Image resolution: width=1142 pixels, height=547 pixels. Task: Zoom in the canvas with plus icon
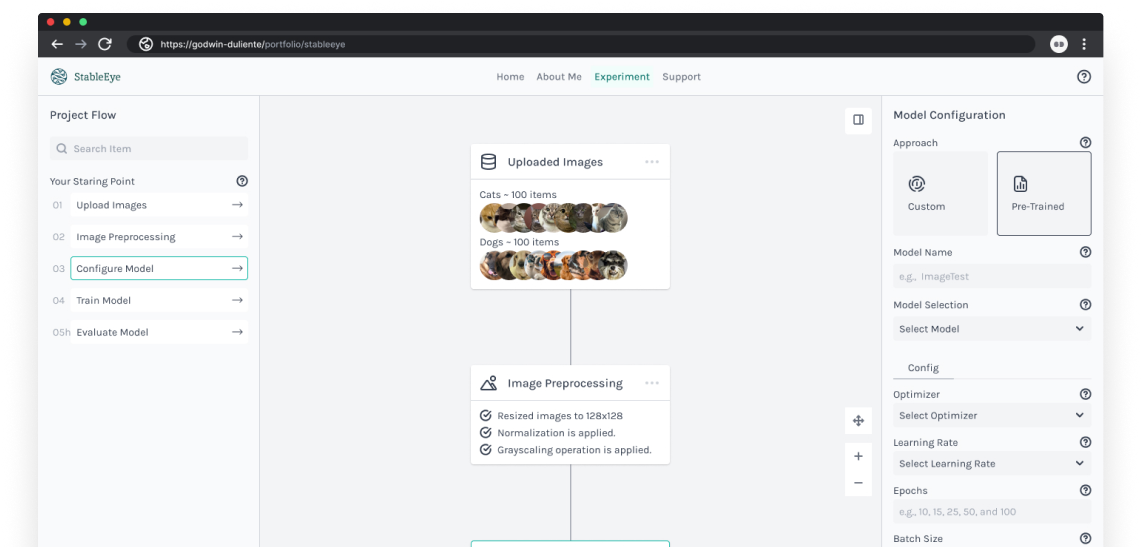[x=858, y=456]
